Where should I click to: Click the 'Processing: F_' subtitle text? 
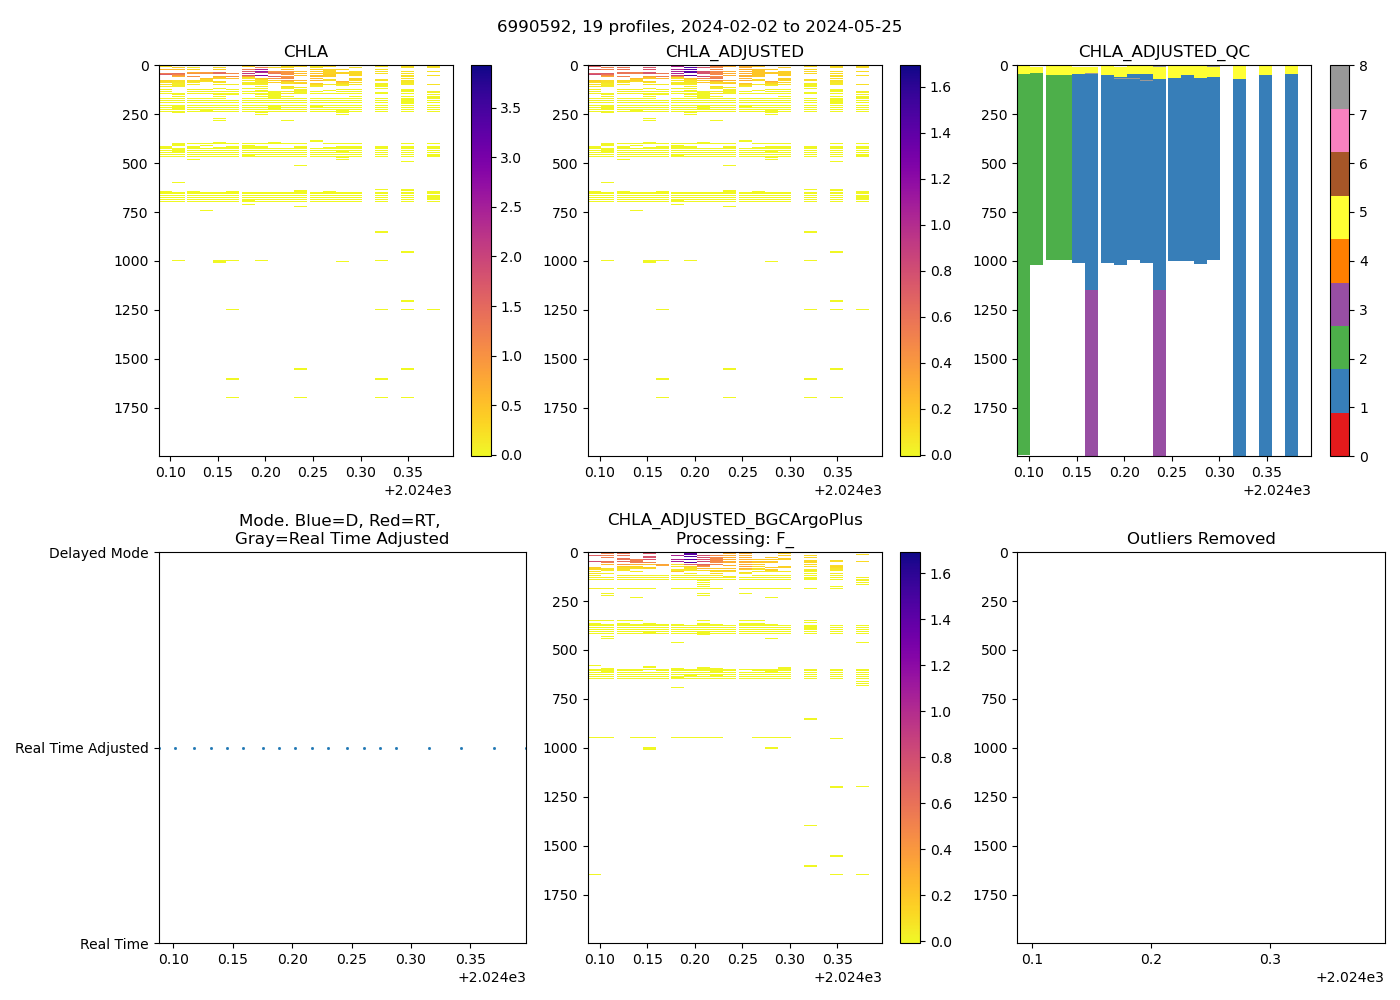735,539
